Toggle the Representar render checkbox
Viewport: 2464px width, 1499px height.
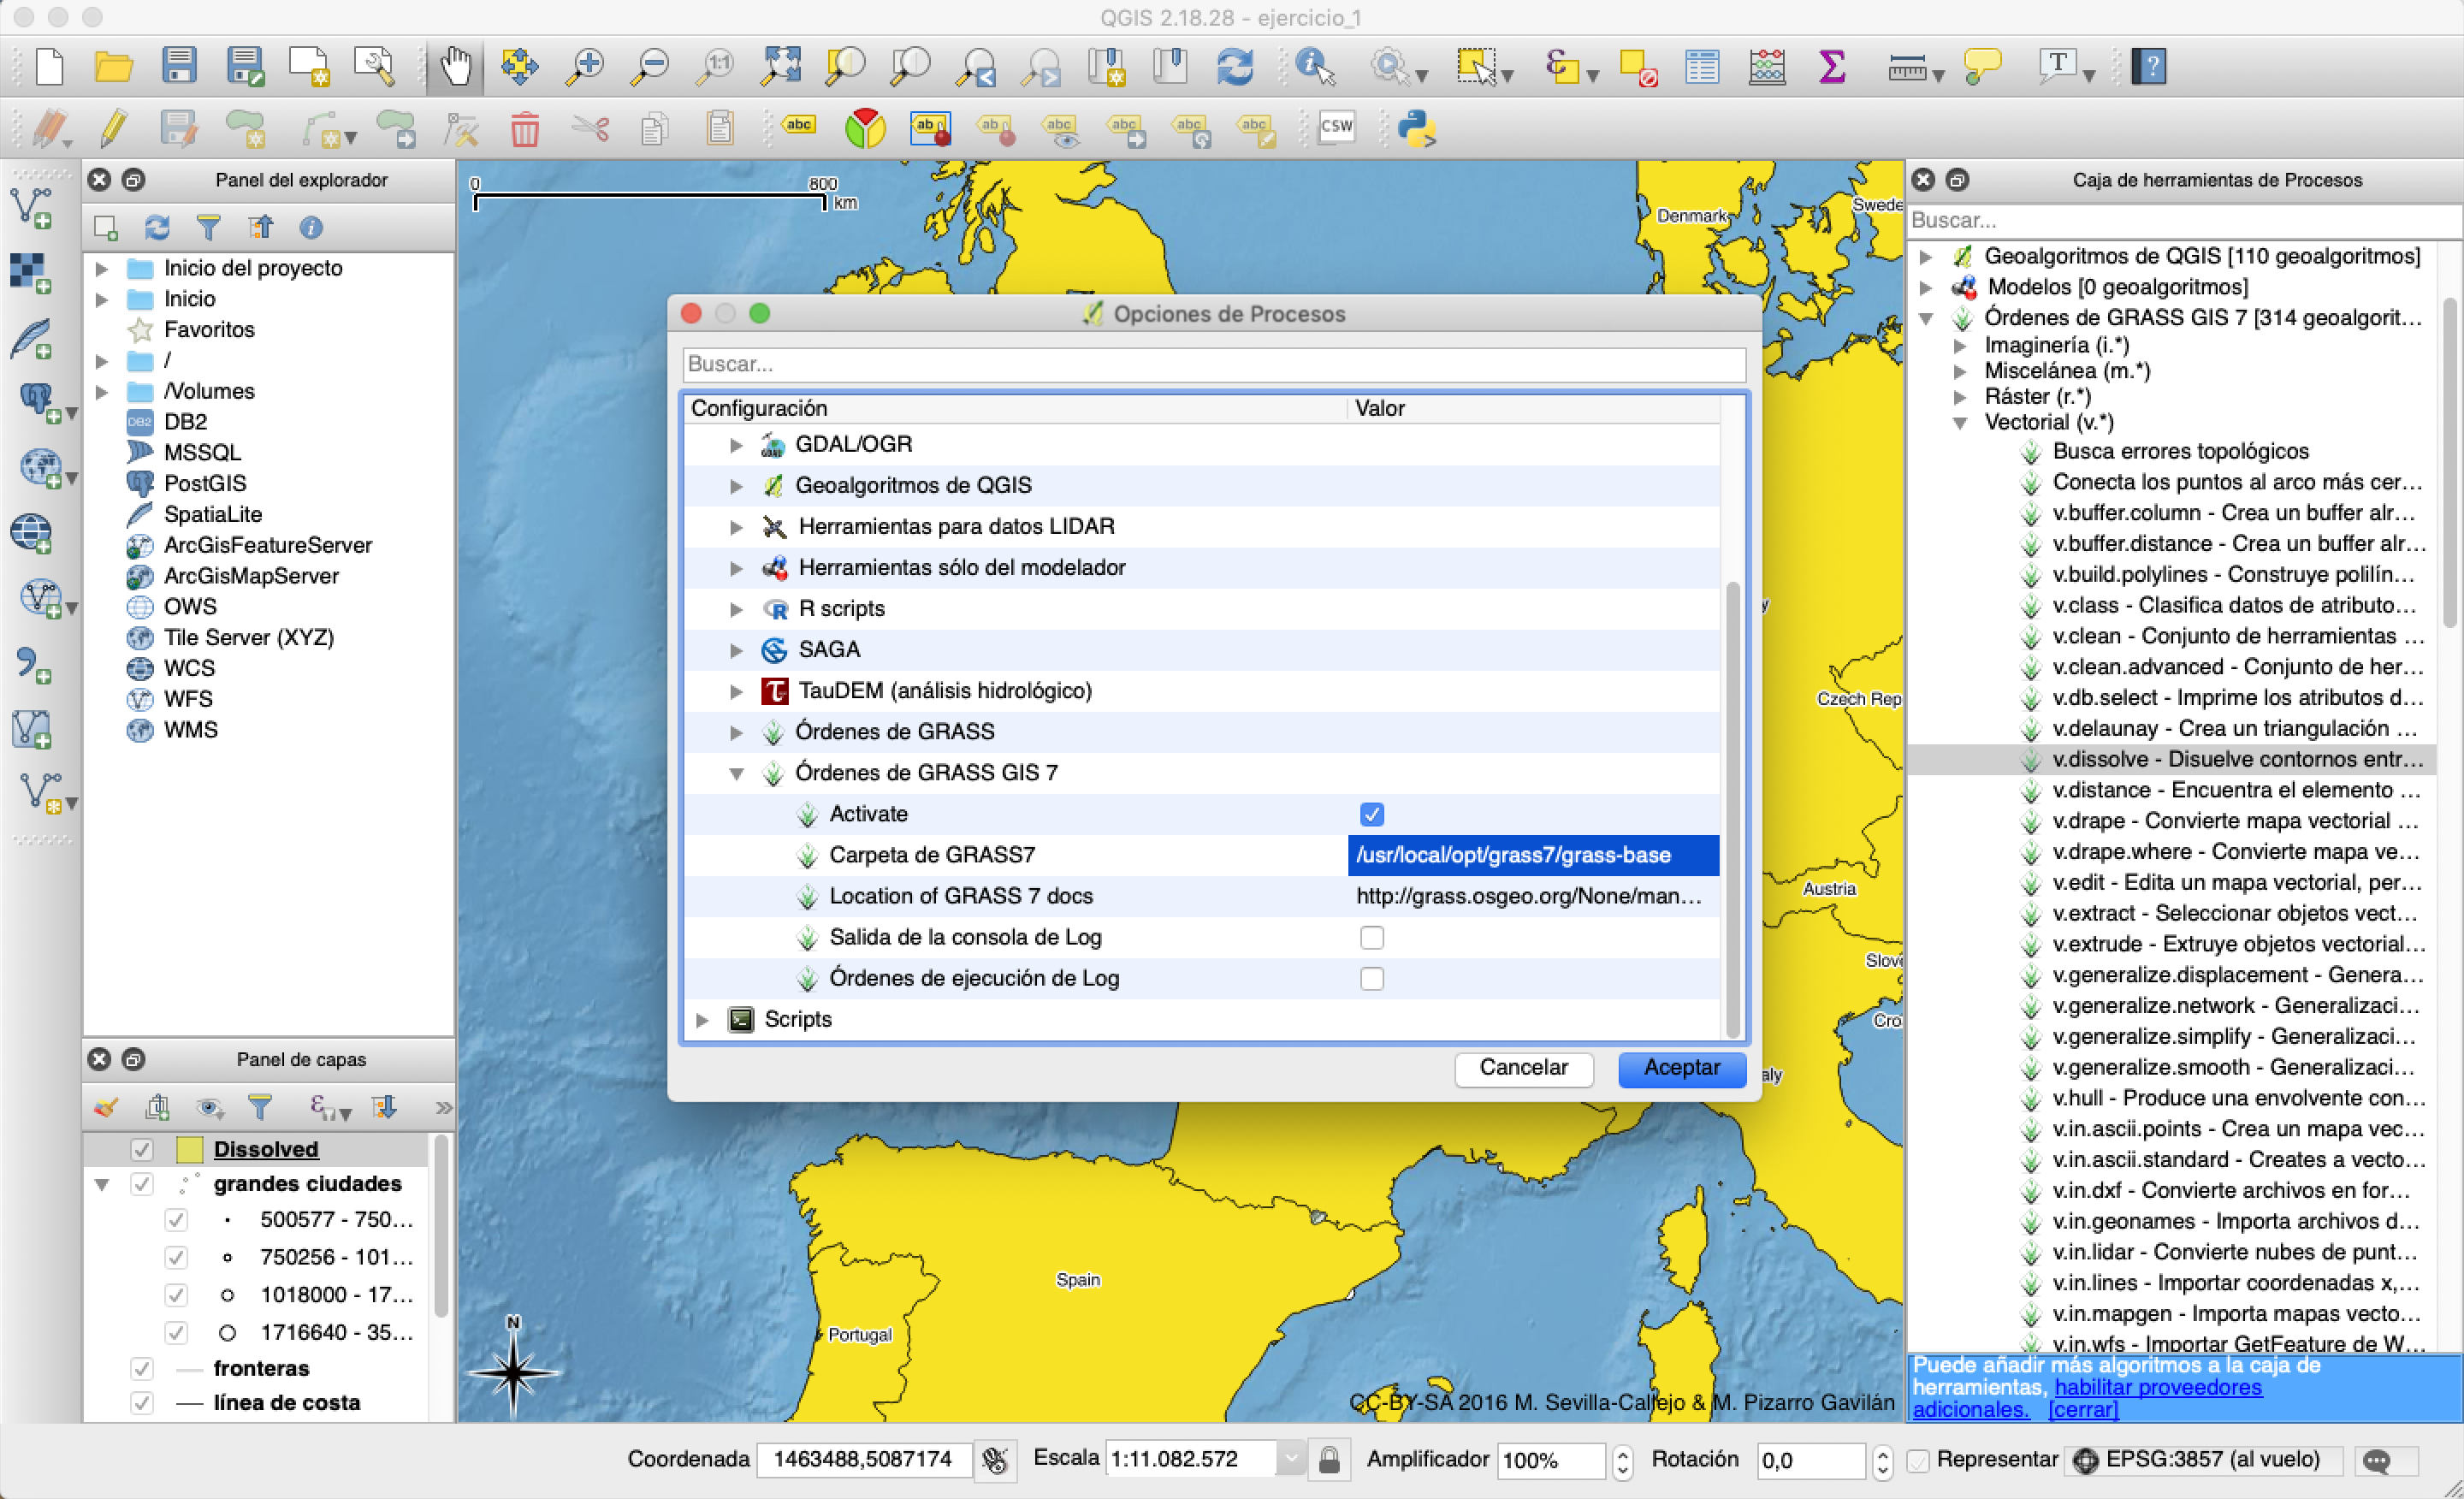tap(1918, 1460)
